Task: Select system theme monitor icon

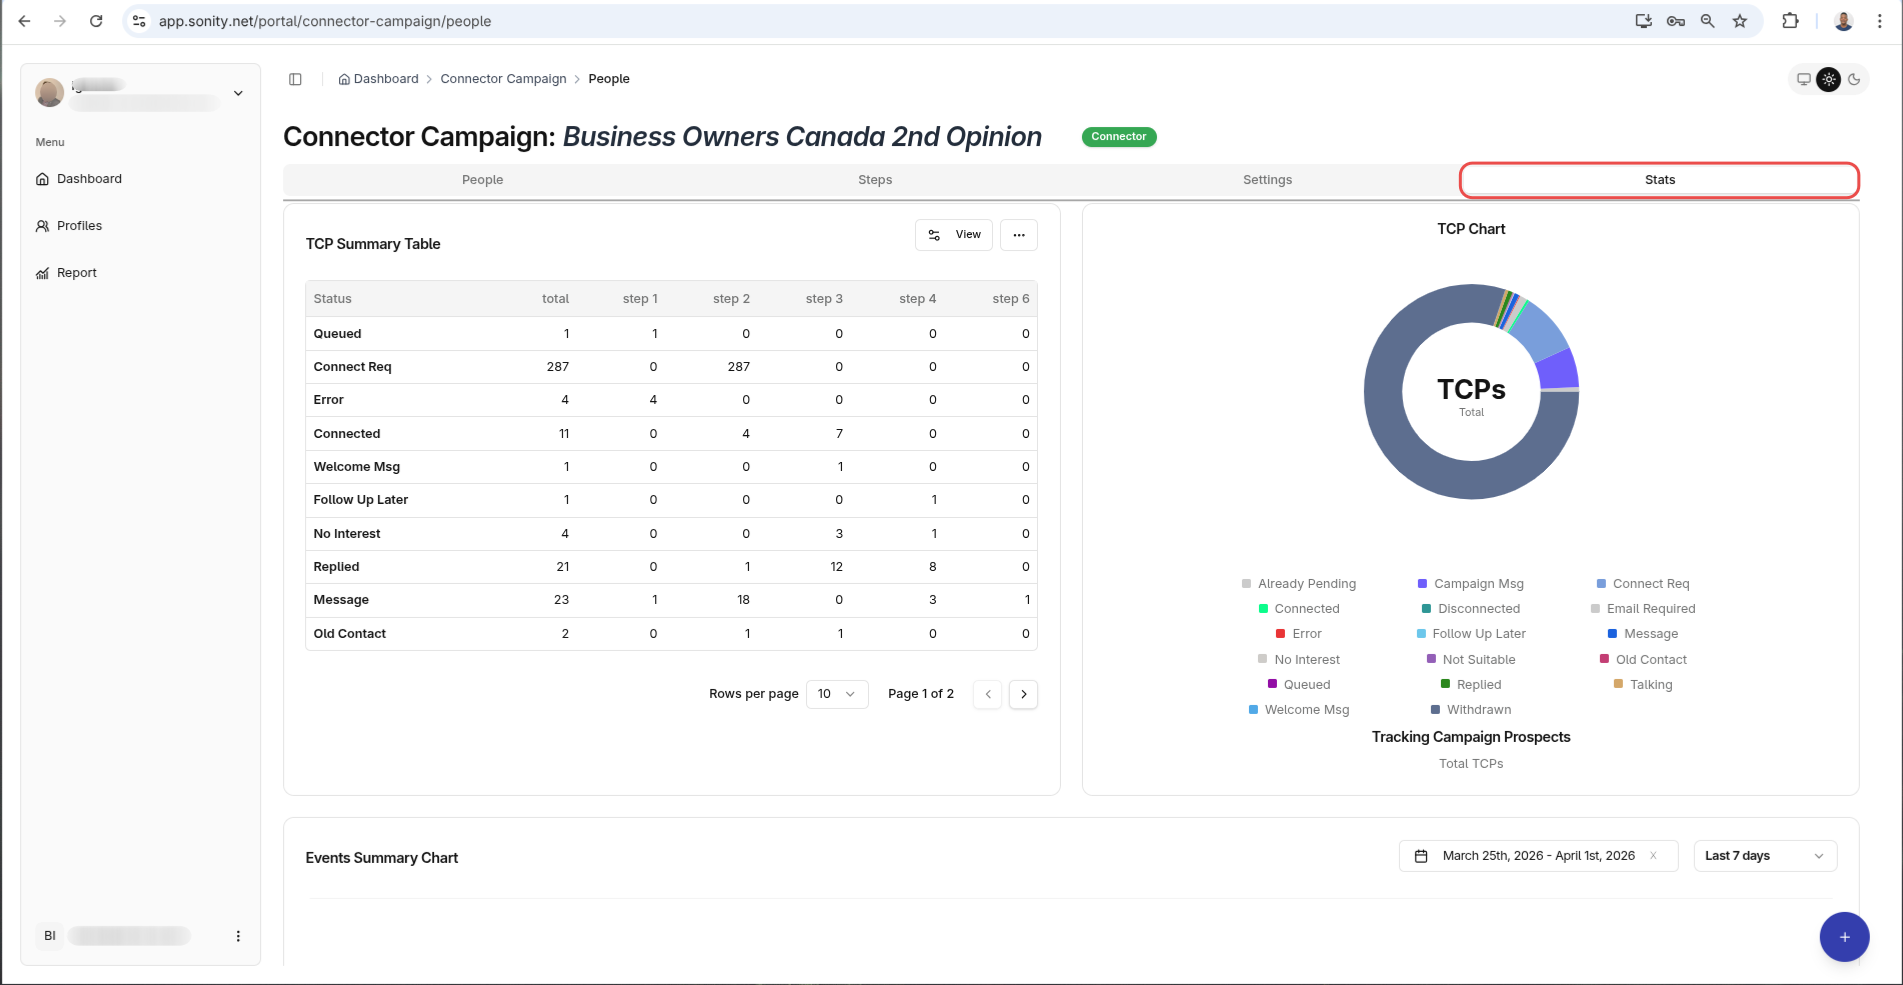Action: coord(1804,79)
